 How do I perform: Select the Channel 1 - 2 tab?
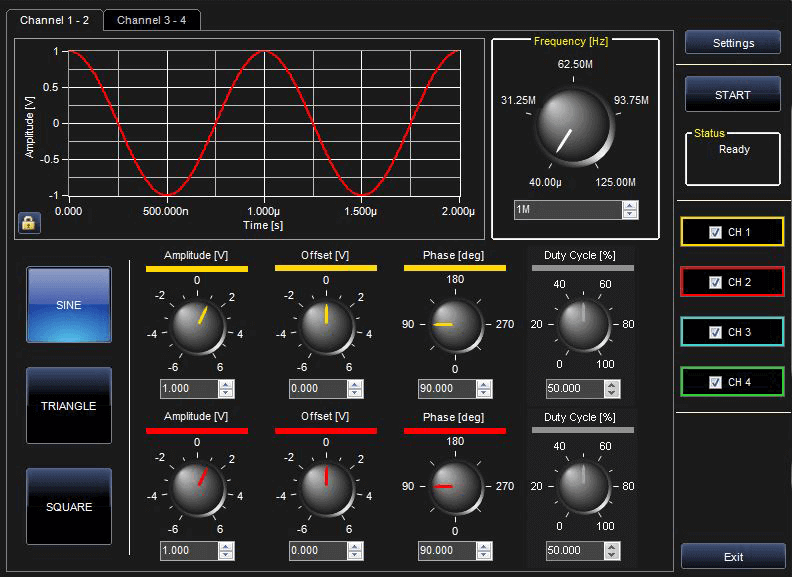coord(54,20)
